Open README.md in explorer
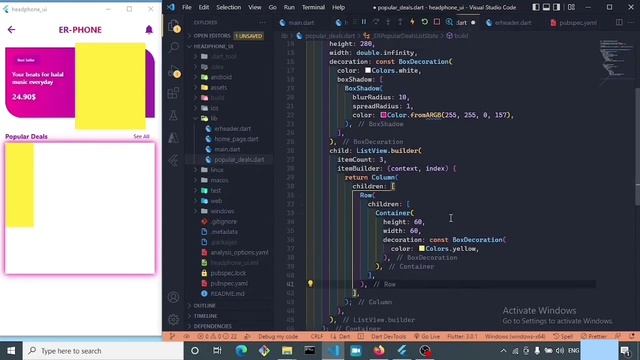The image size is (640, 360). point(227,293)
